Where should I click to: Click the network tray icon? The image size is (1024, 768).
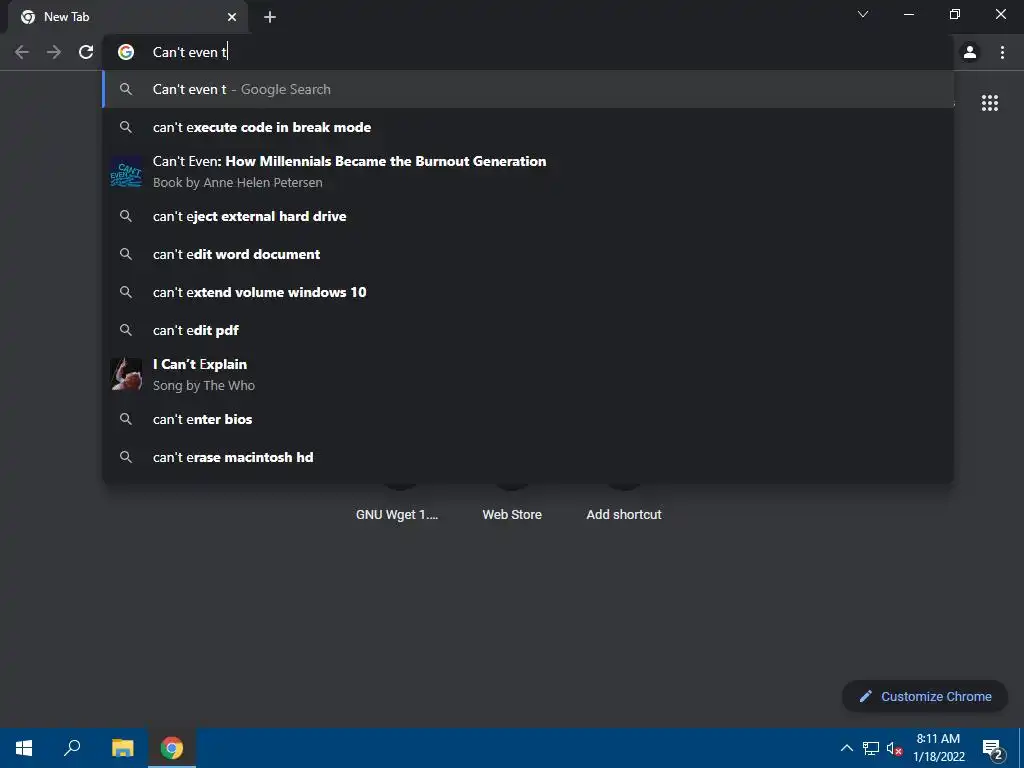click(x=871, y=748)
